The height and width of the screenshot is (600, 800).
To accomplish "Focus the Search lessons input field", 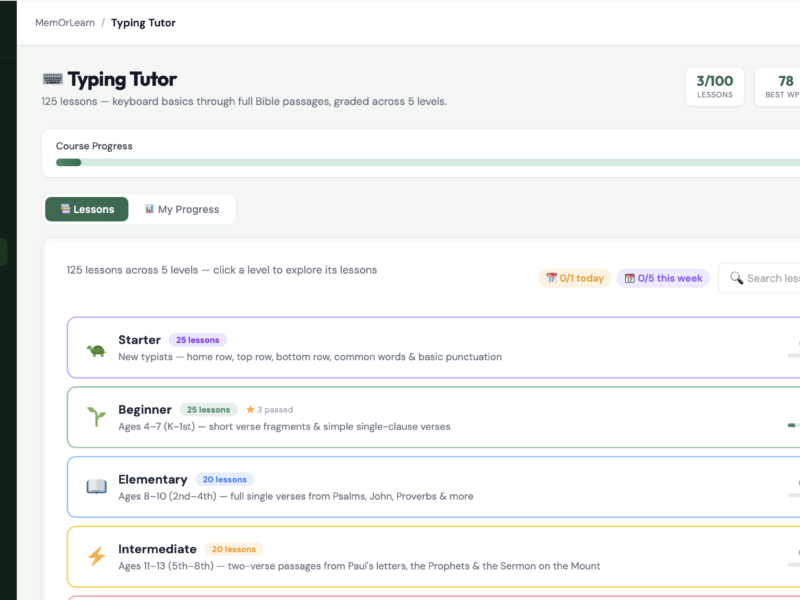I will coord(759,278).
